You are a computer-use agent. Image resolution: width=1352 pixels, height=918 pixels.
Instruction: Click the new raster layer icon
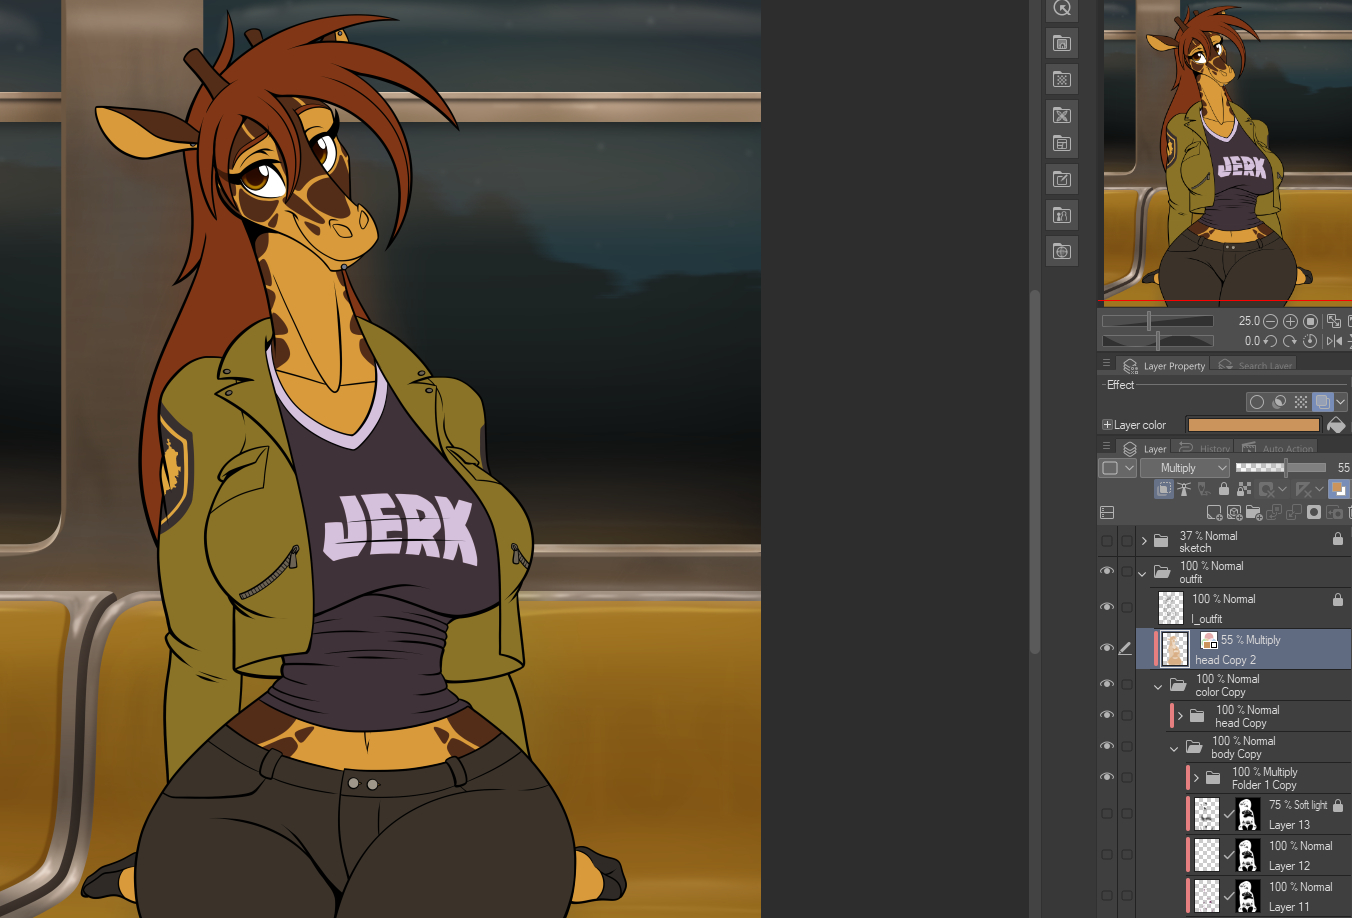coord(1214,513)
